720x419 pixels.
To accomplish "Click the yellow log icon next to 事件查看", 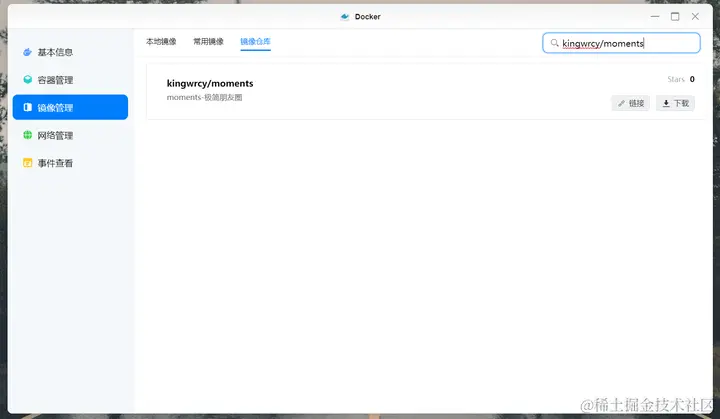I will 28,163.
